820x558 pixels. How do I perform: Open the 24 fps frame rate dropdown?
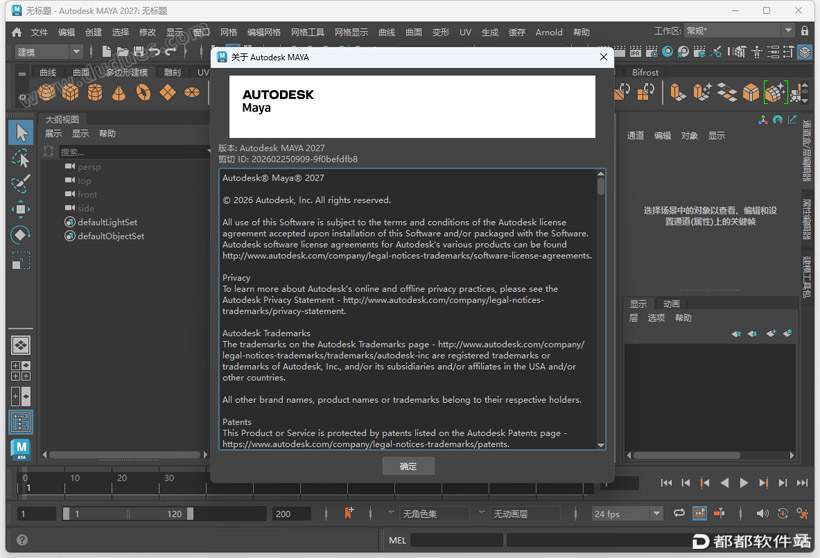(627, 514)
